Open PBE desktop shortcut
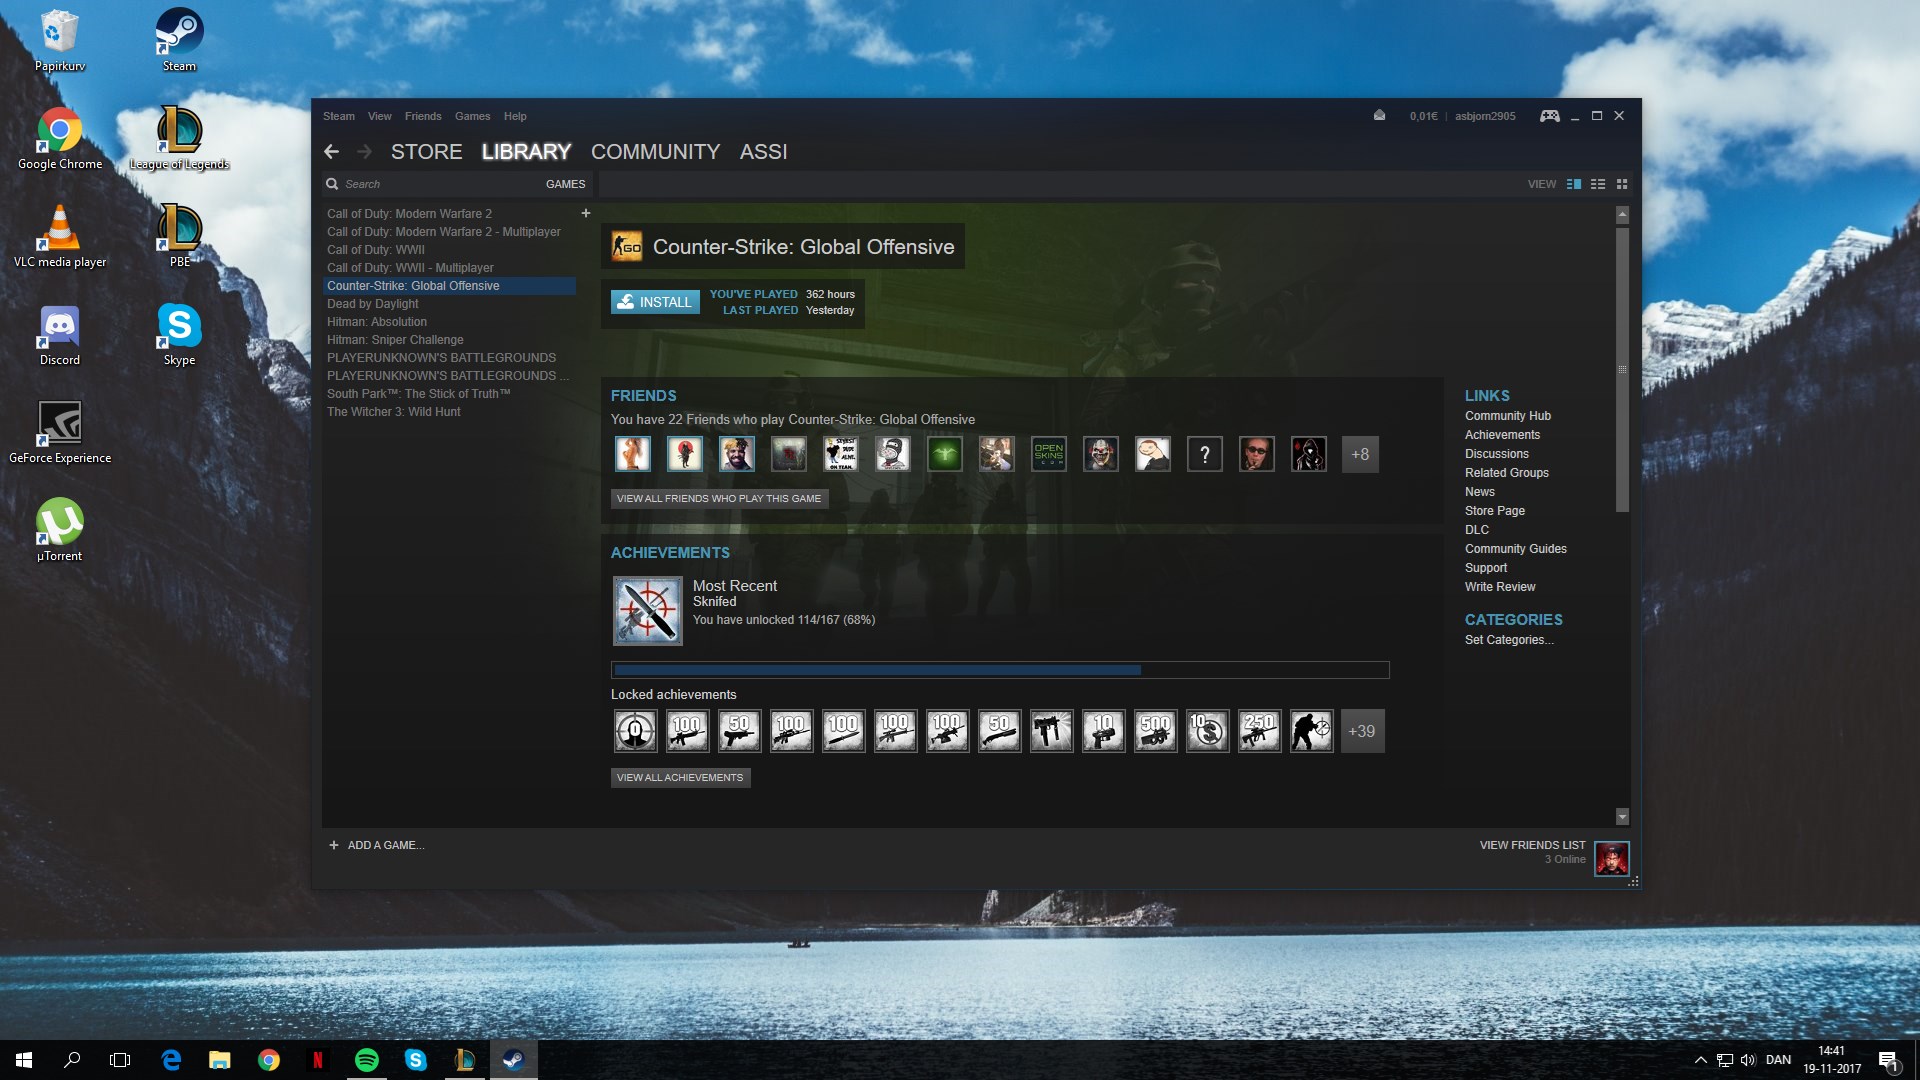Screen dimensions: 1920x1080 pyautogui.click(x=180, y=236)
